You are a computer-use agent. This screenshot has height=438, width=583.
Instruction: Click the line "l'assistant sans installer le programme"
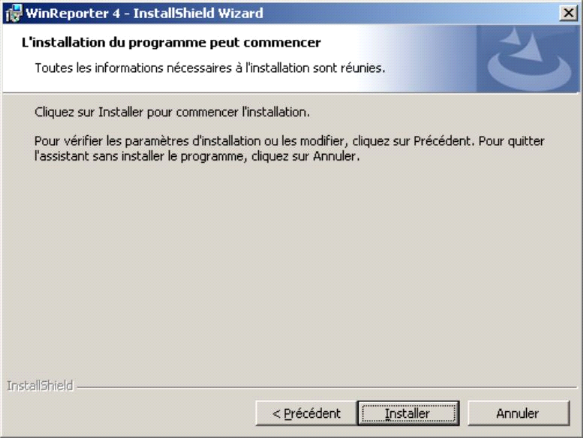click(x=197, y=156)
